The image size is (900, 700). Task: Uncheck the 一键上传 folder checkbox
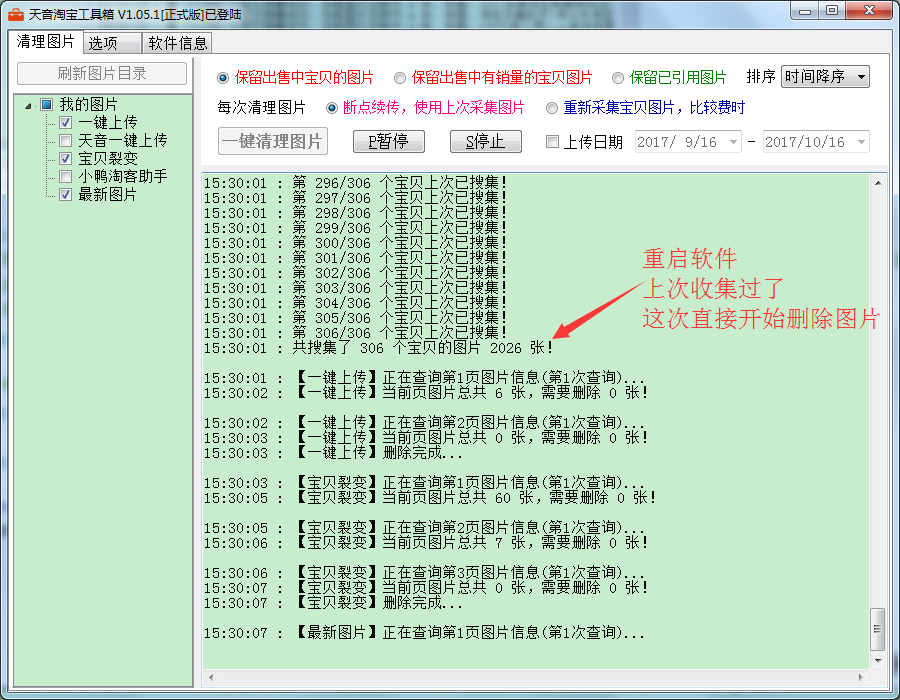[x=66, y=123]
